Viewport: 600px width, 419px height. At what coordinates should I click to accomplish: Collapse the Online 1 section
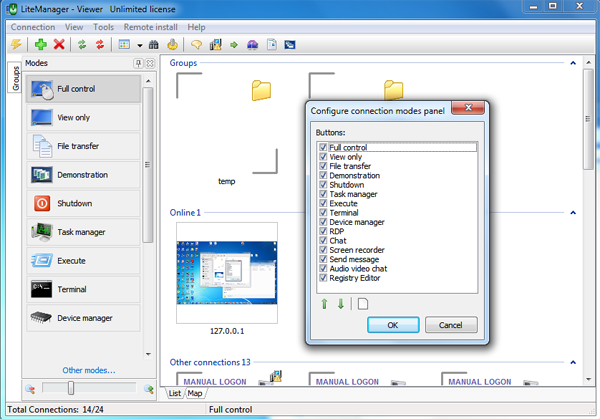pyautogui.click(x=573, y=212)
